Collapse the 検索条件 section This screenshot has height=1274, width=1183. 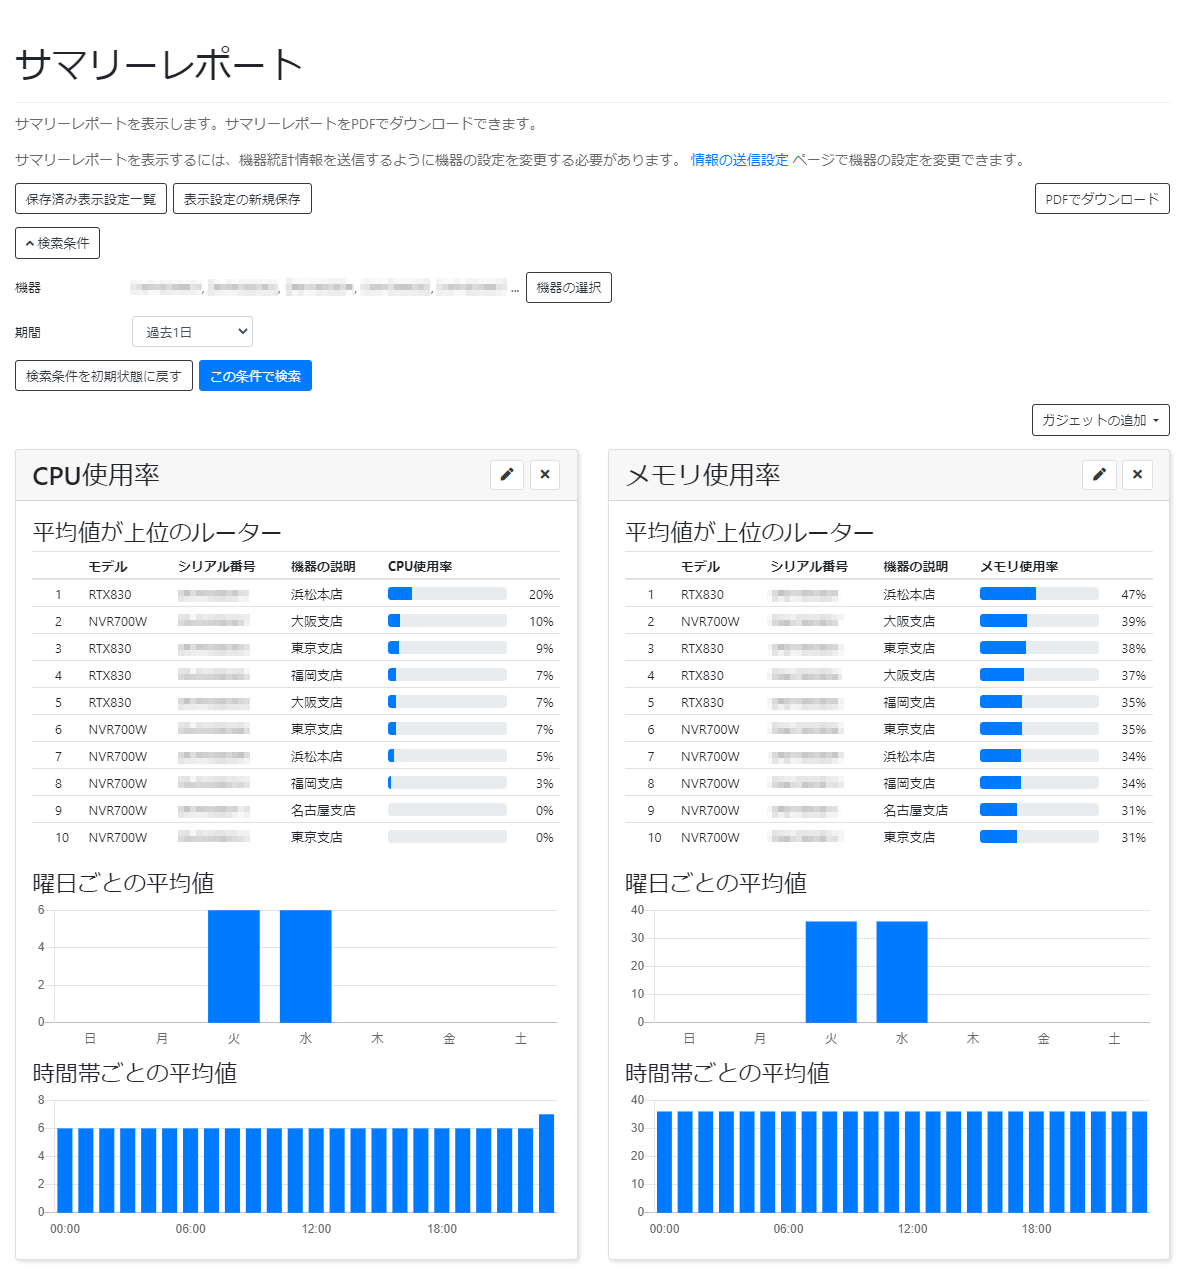[57, 242]
